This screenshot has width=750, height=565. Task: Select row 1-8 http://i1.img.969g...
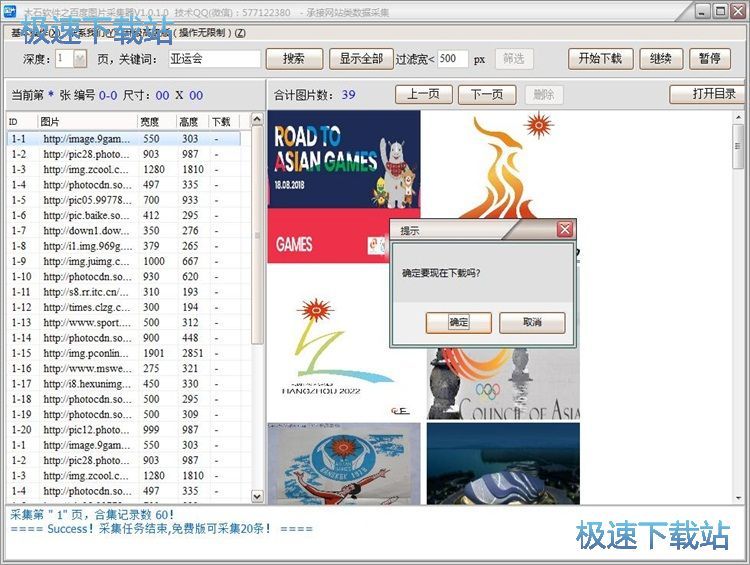tap(124, 246)
